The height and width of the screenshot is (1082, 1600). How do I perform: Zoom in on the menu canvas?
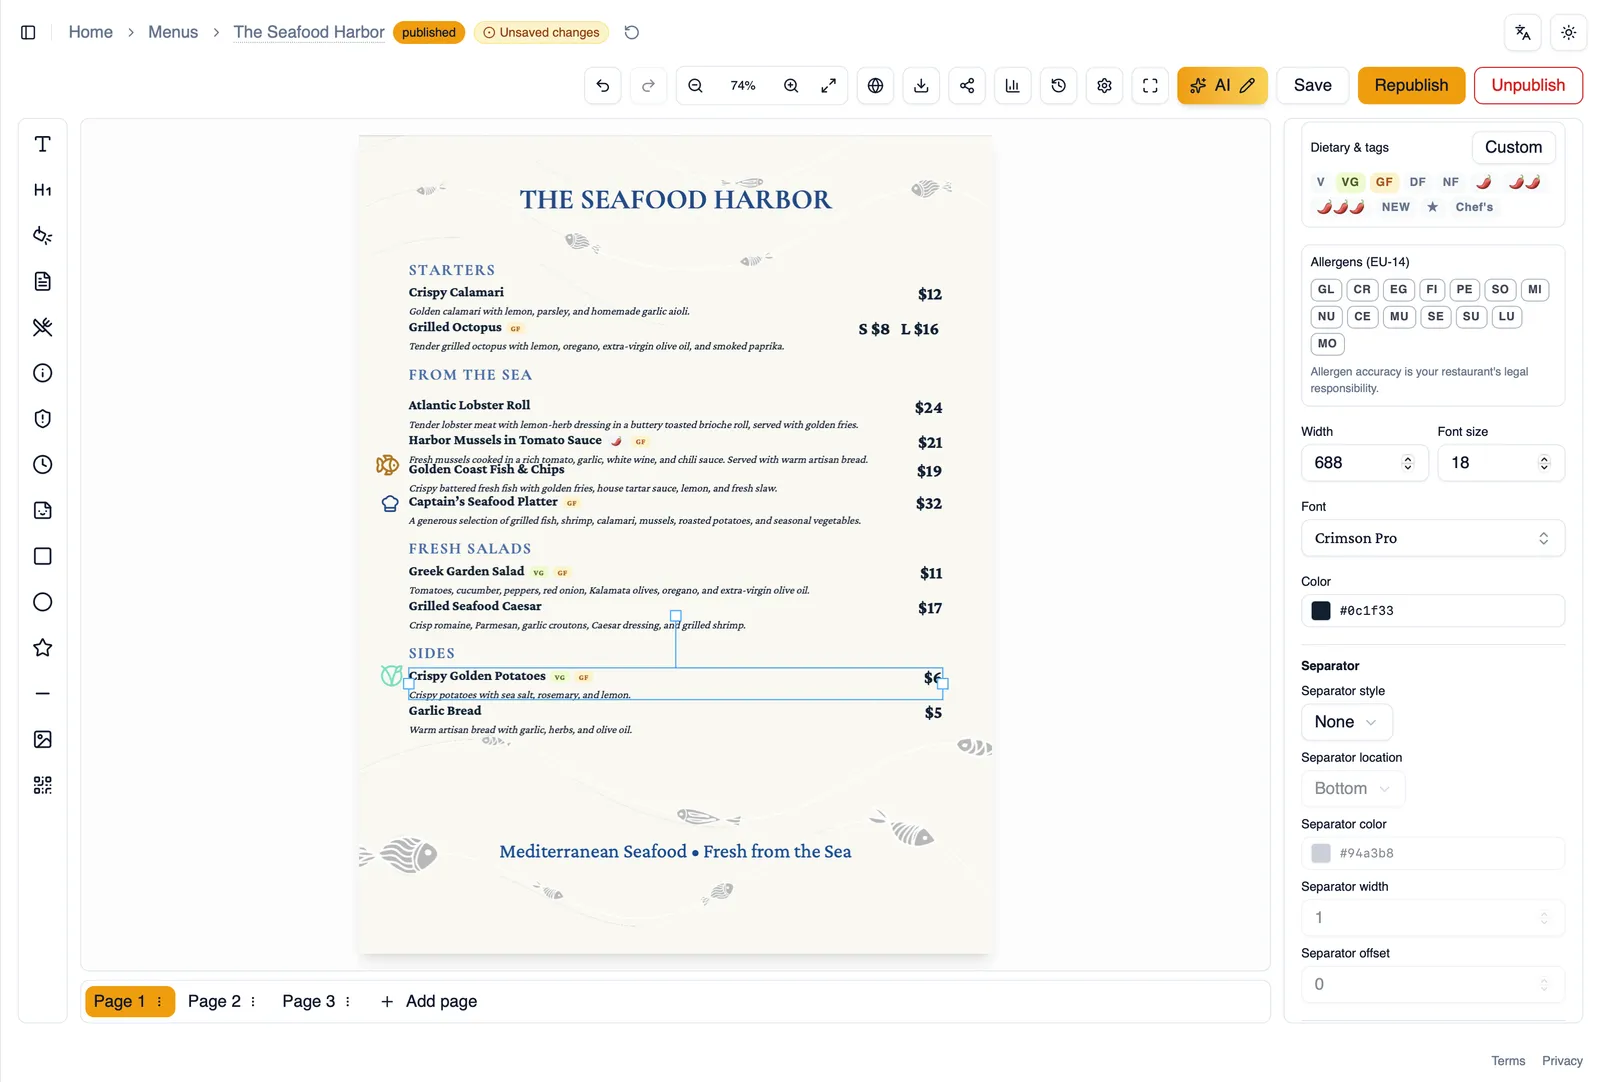(791, 86)
